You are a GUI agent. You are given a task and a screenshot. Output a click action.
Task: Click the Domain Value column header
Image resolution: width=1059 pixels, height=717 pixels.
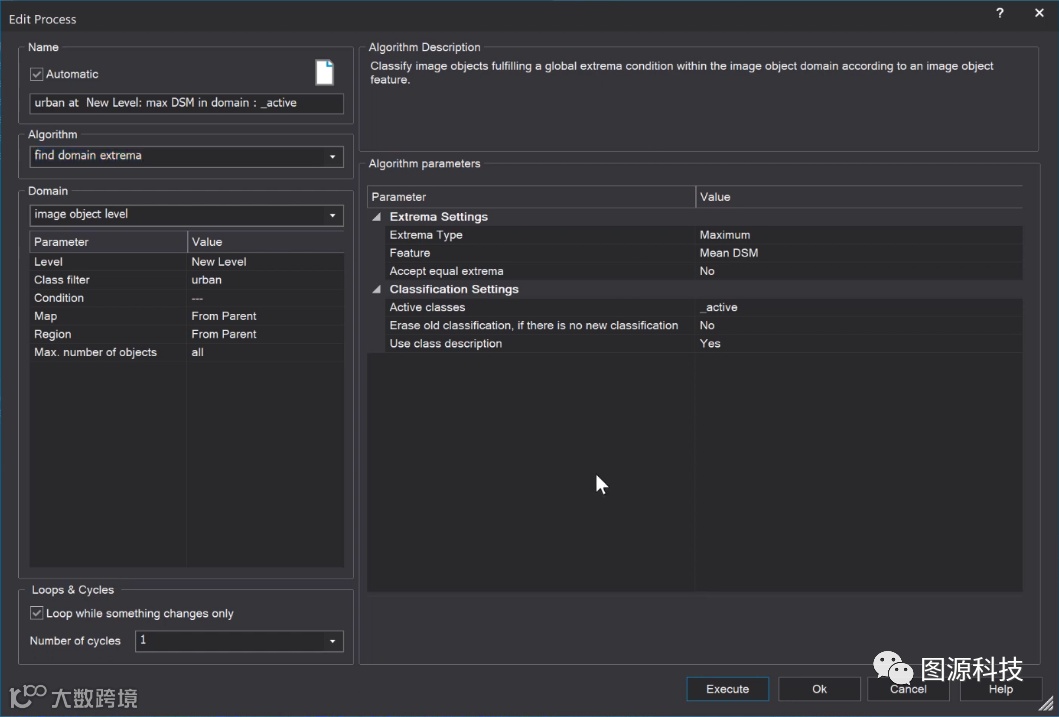(x=265, y=242)
